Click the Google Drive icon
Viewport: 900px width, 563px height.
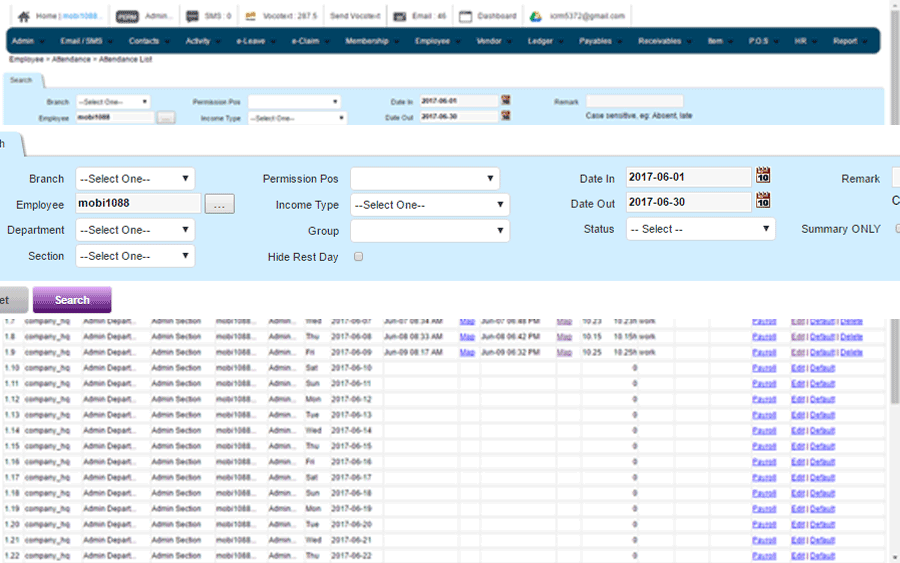click(x=535, y=17)
